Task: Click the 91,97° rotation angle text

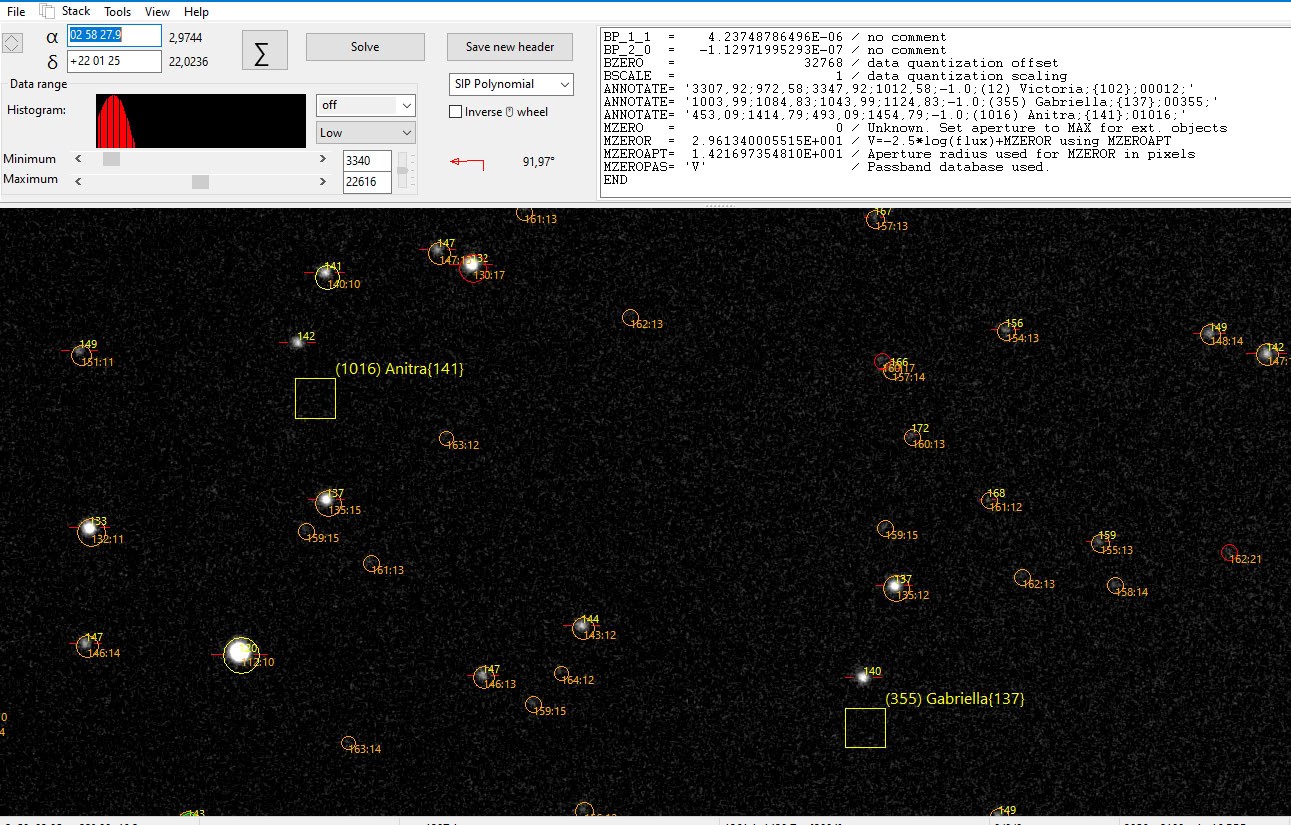Action: coord(539,161)
